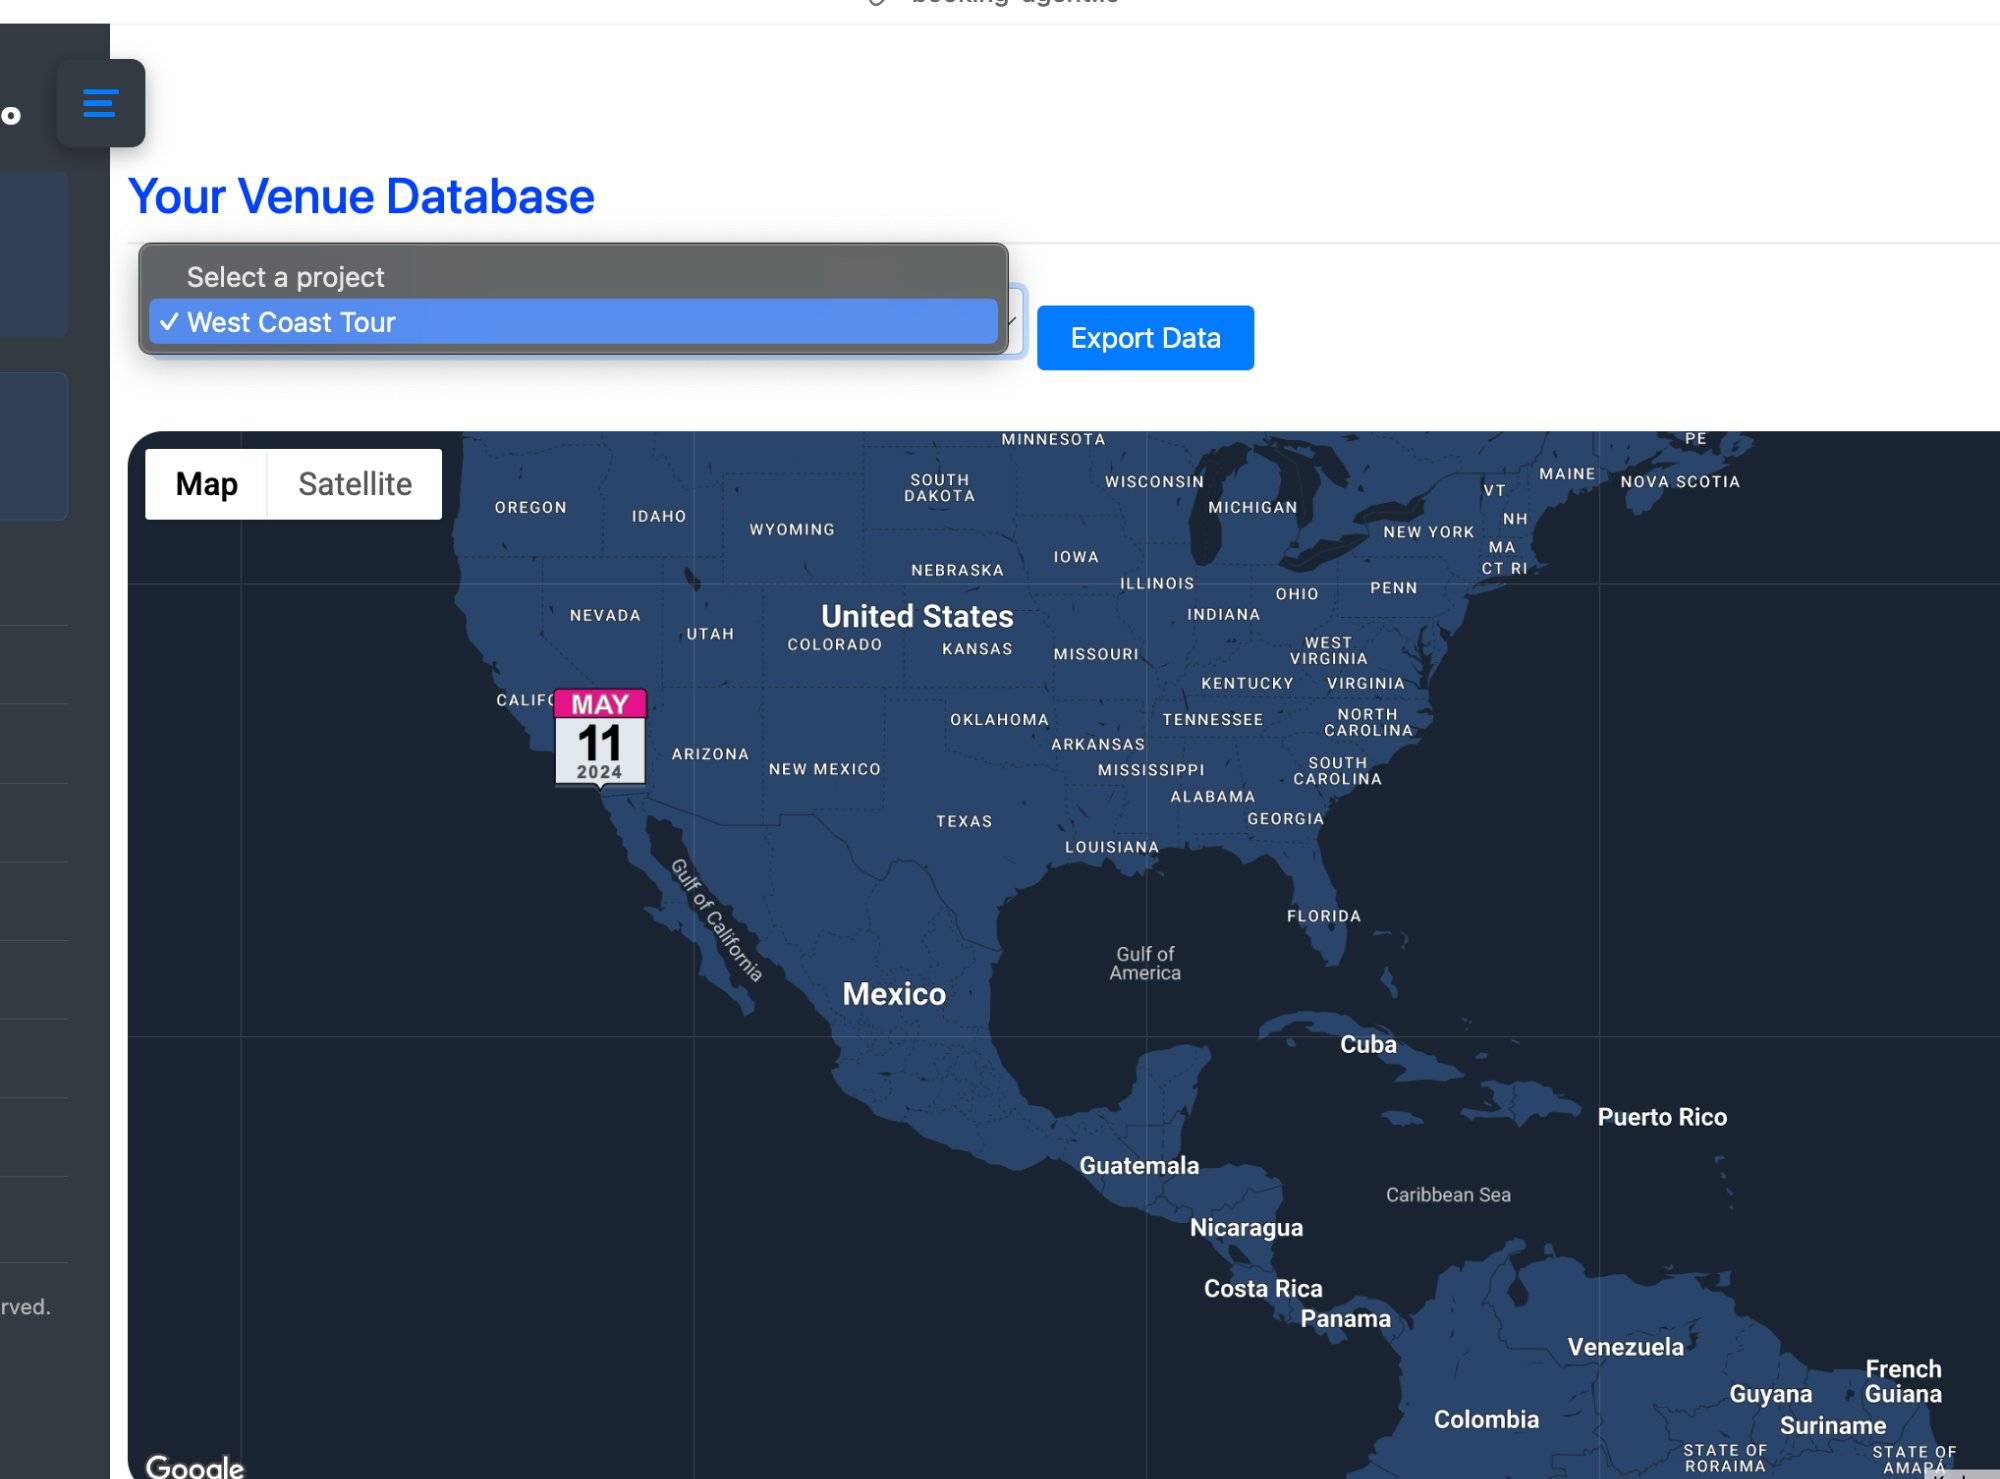Viewport: 2000px width, 1479px height.
Task: Switch to Map view
Action: pyautogui.click(x=206, y=484)
